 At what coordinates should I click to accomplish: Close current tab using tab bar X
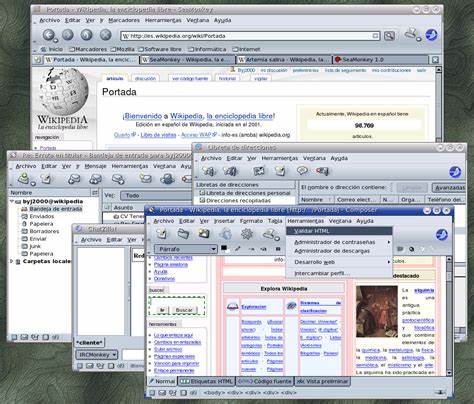coord(435,60)
